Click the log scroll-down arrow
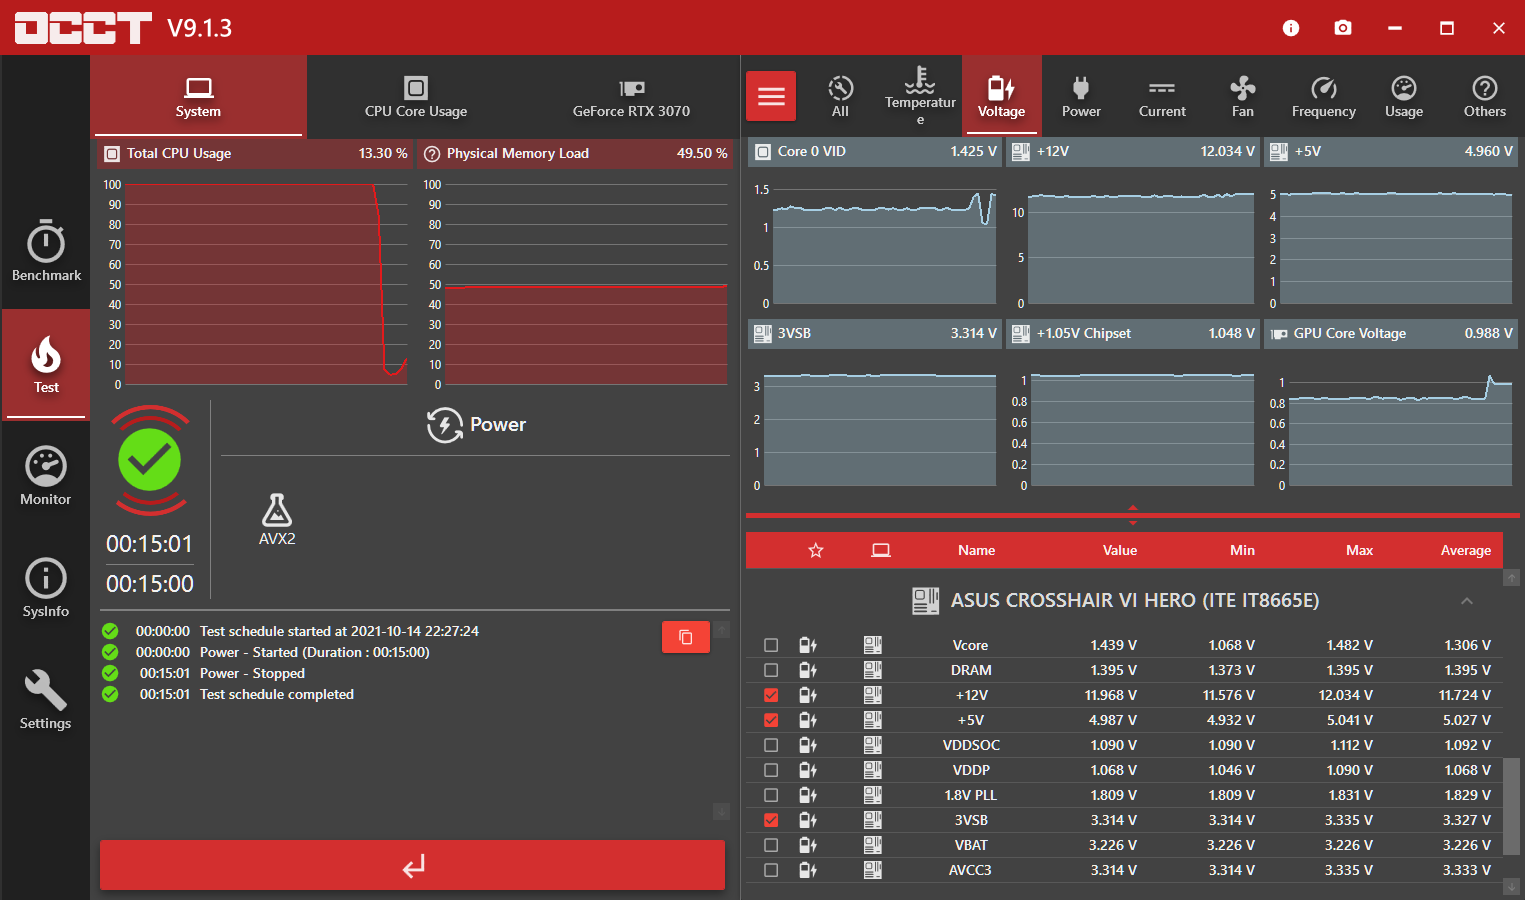This screenshot has height=900, width=1525. pyautogui.click(x=721, y=811)
